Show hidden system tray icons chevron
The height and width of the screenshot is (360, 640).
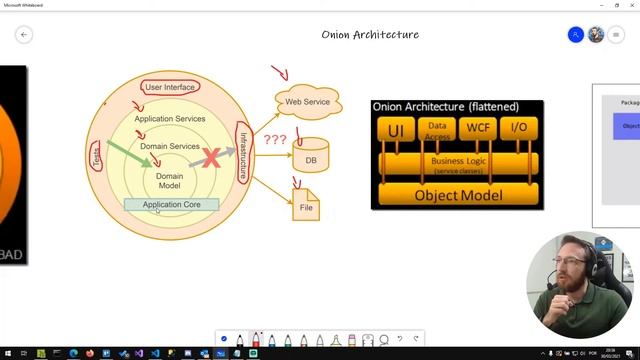[x=542, y=353]
